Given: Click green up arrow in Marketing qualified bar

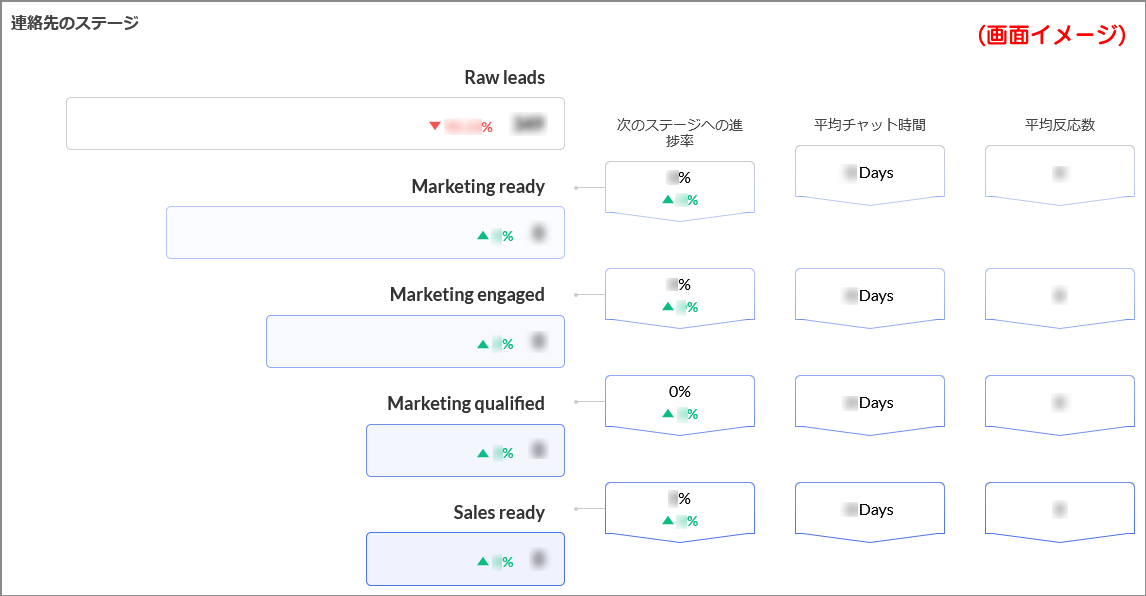Looking at the screenshot, I should 483,453.
